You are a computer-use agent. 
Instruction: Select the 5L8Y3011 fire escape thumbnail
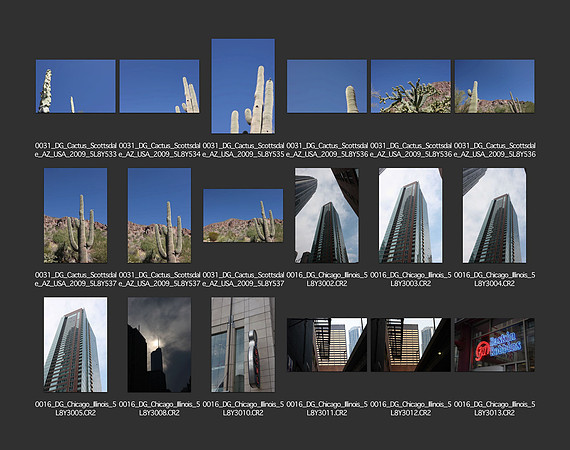click(327, 345)
